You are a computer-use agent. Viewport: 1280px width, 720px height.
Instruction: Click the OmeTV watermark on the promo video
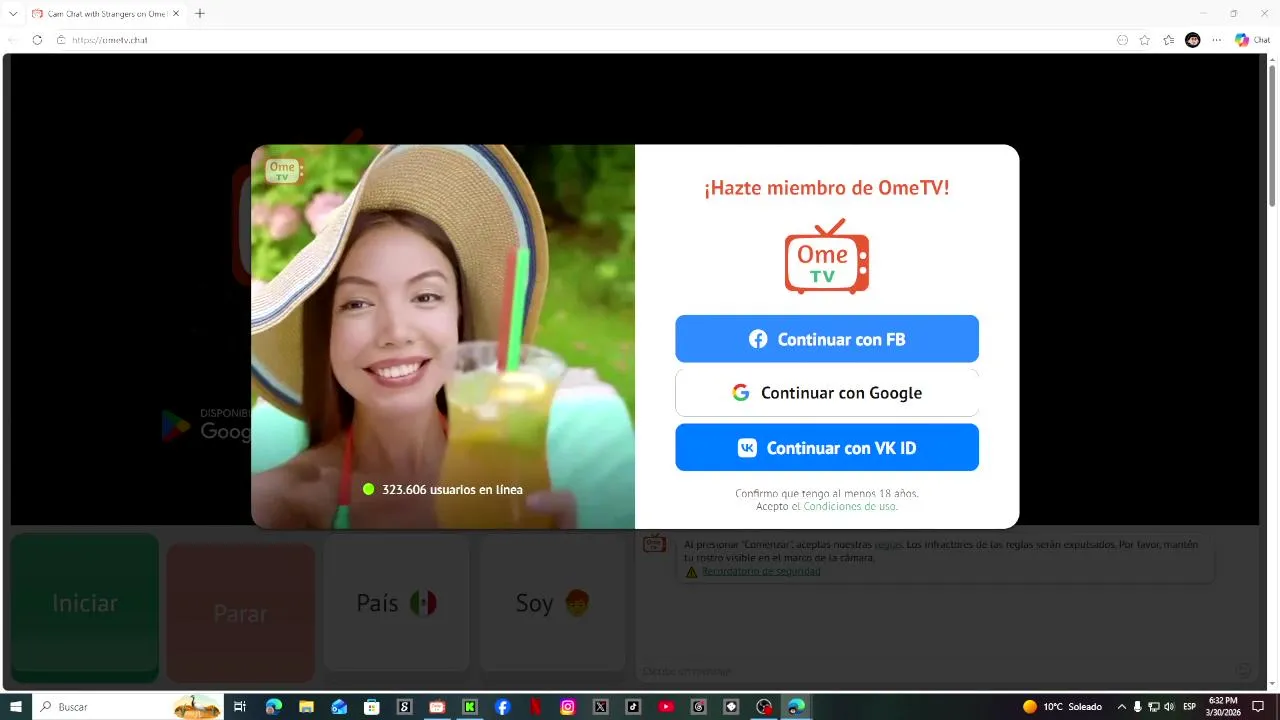click(x=284, y=170)
